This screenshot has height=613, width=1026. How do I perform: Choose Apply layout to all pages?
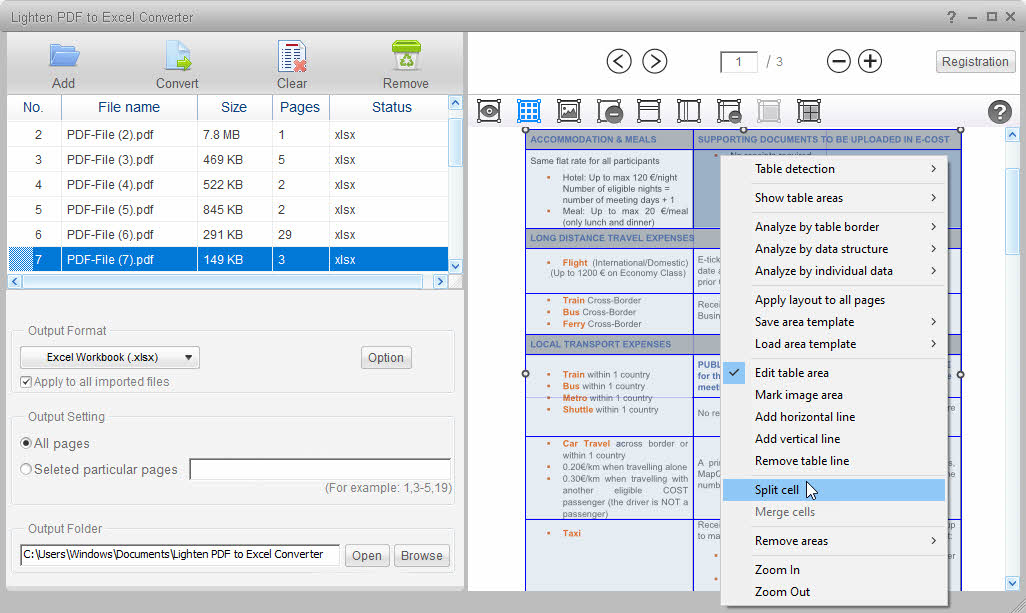[x=819, y=300]
